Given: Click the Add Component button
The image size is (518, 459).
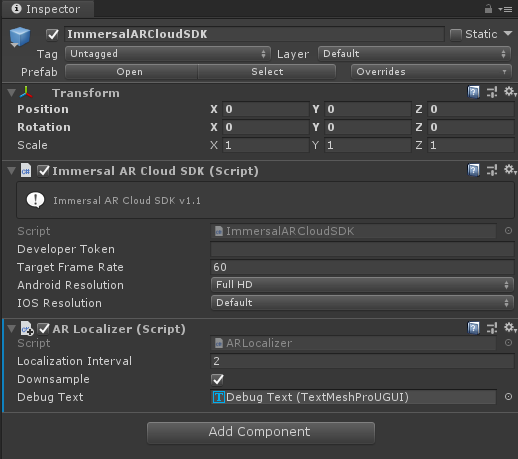Looking at the screenshot, I should coord(261,432).
